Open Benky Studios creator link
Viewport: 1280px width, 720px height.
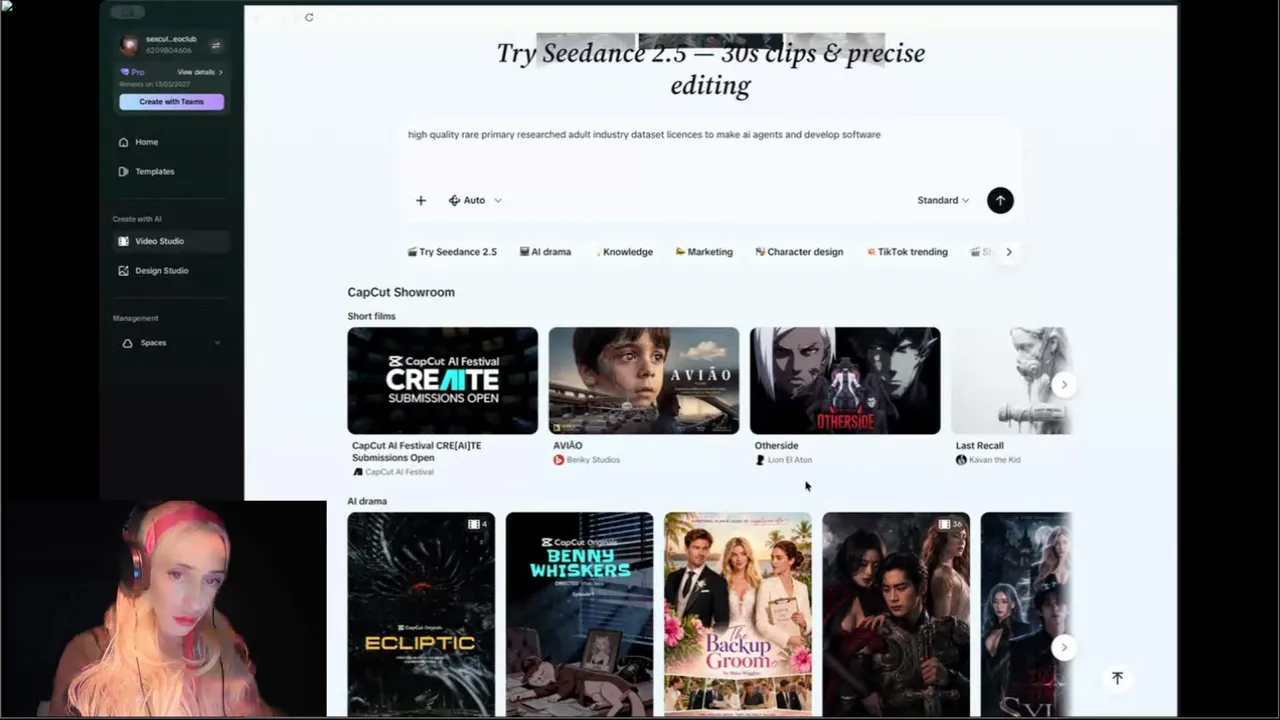pyautogui.click(x=587, y=460)
